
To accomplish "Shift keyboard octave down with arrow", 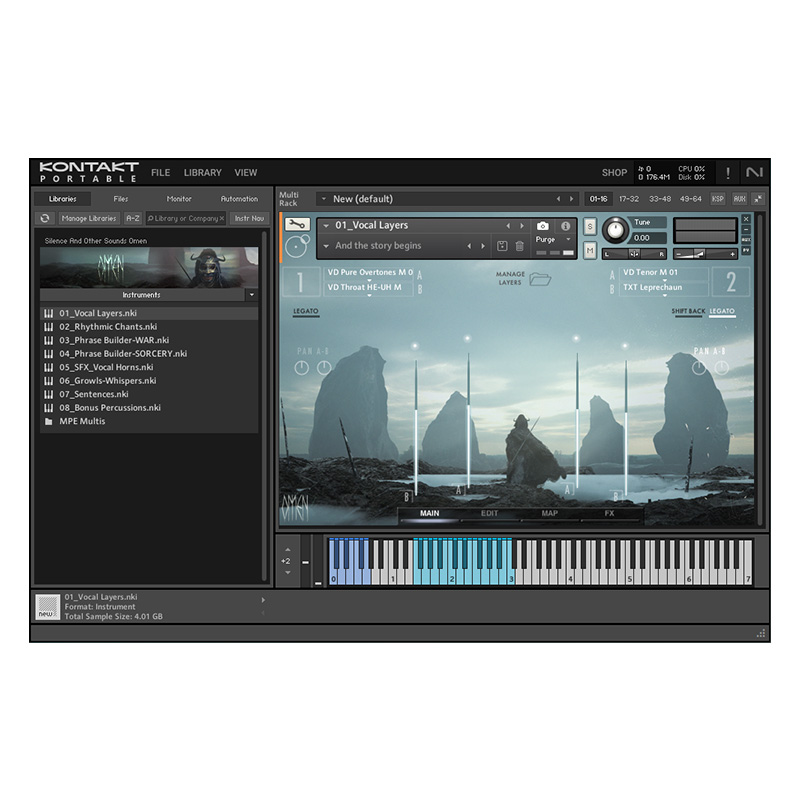I will pyautogui.click(x=288, y=572).
